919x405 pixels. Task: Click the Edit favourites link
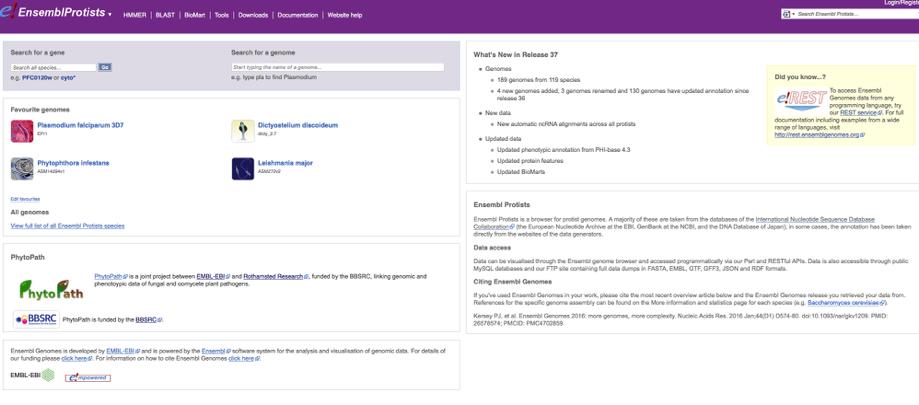click(x=25, y=199)
